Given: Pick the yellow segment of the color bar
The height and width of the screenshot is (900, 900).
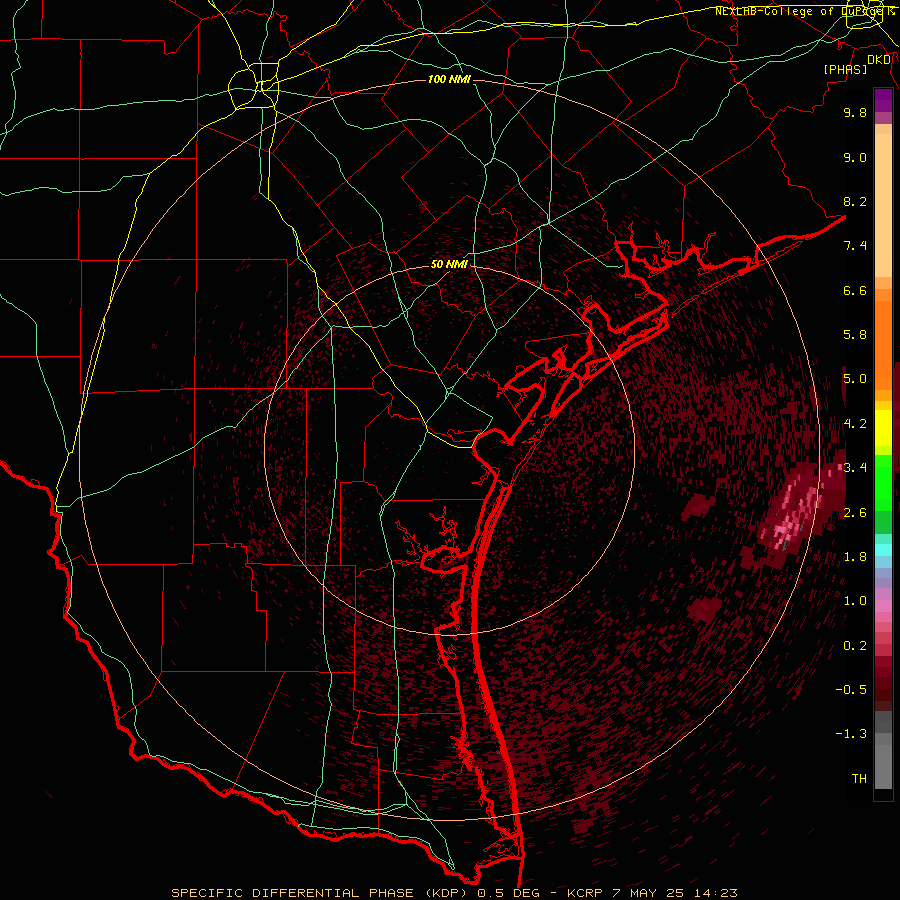Looking at the screenshot, I should tap(883, 428).
